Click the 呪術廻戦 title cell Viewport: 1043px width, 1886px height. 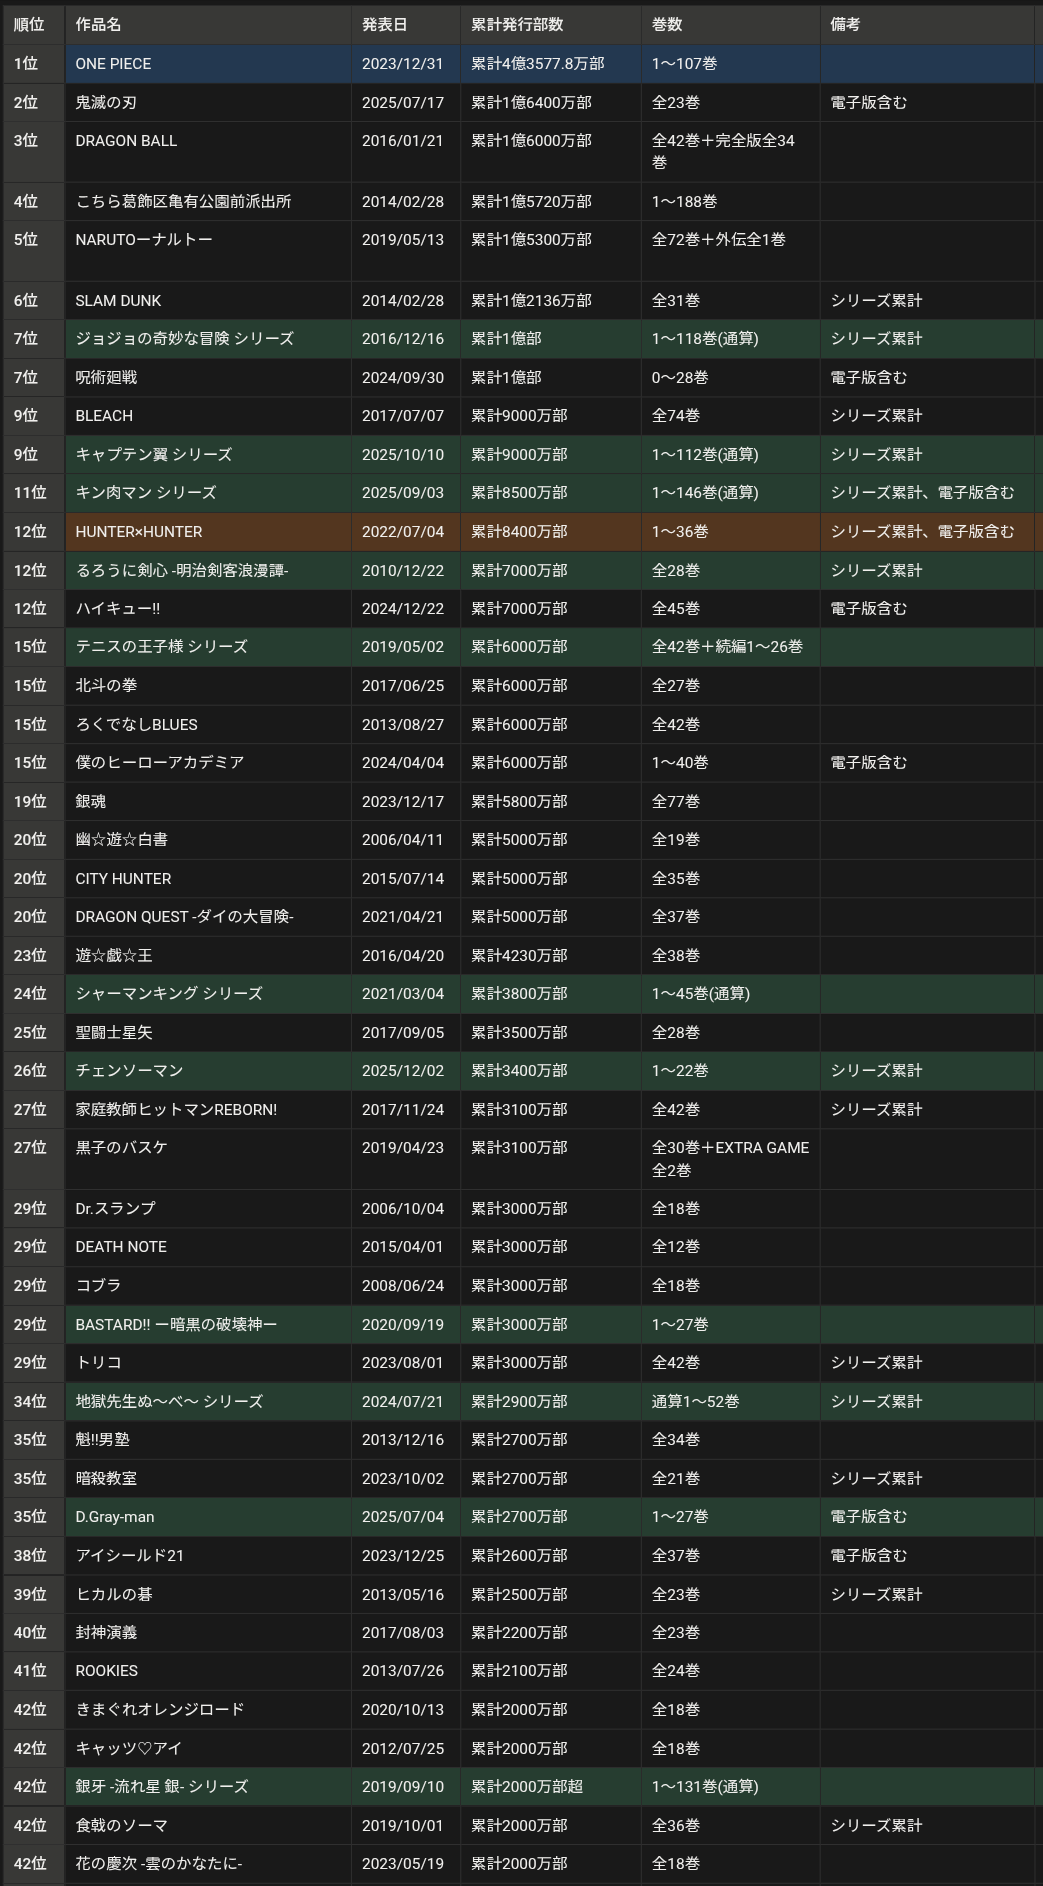[x=208, y=377]
